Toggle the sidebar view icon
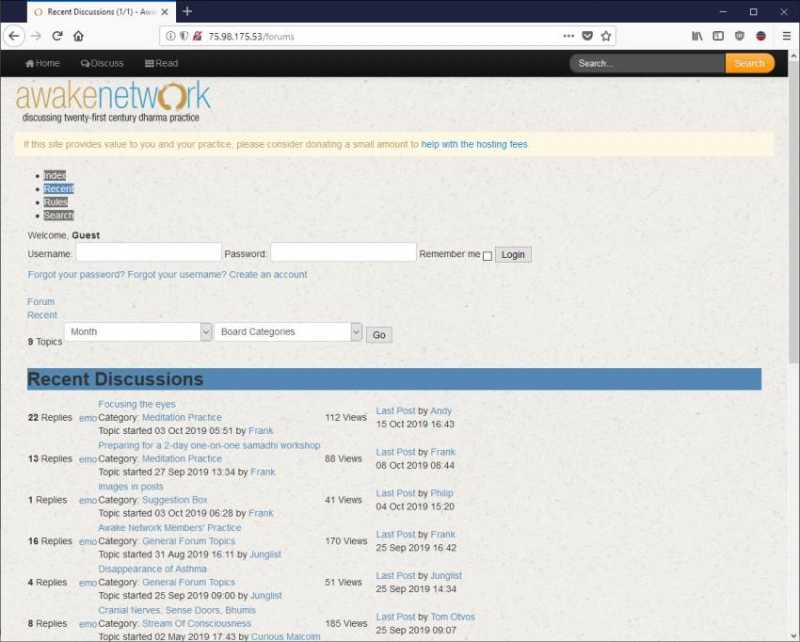 [x=718, y=36]
